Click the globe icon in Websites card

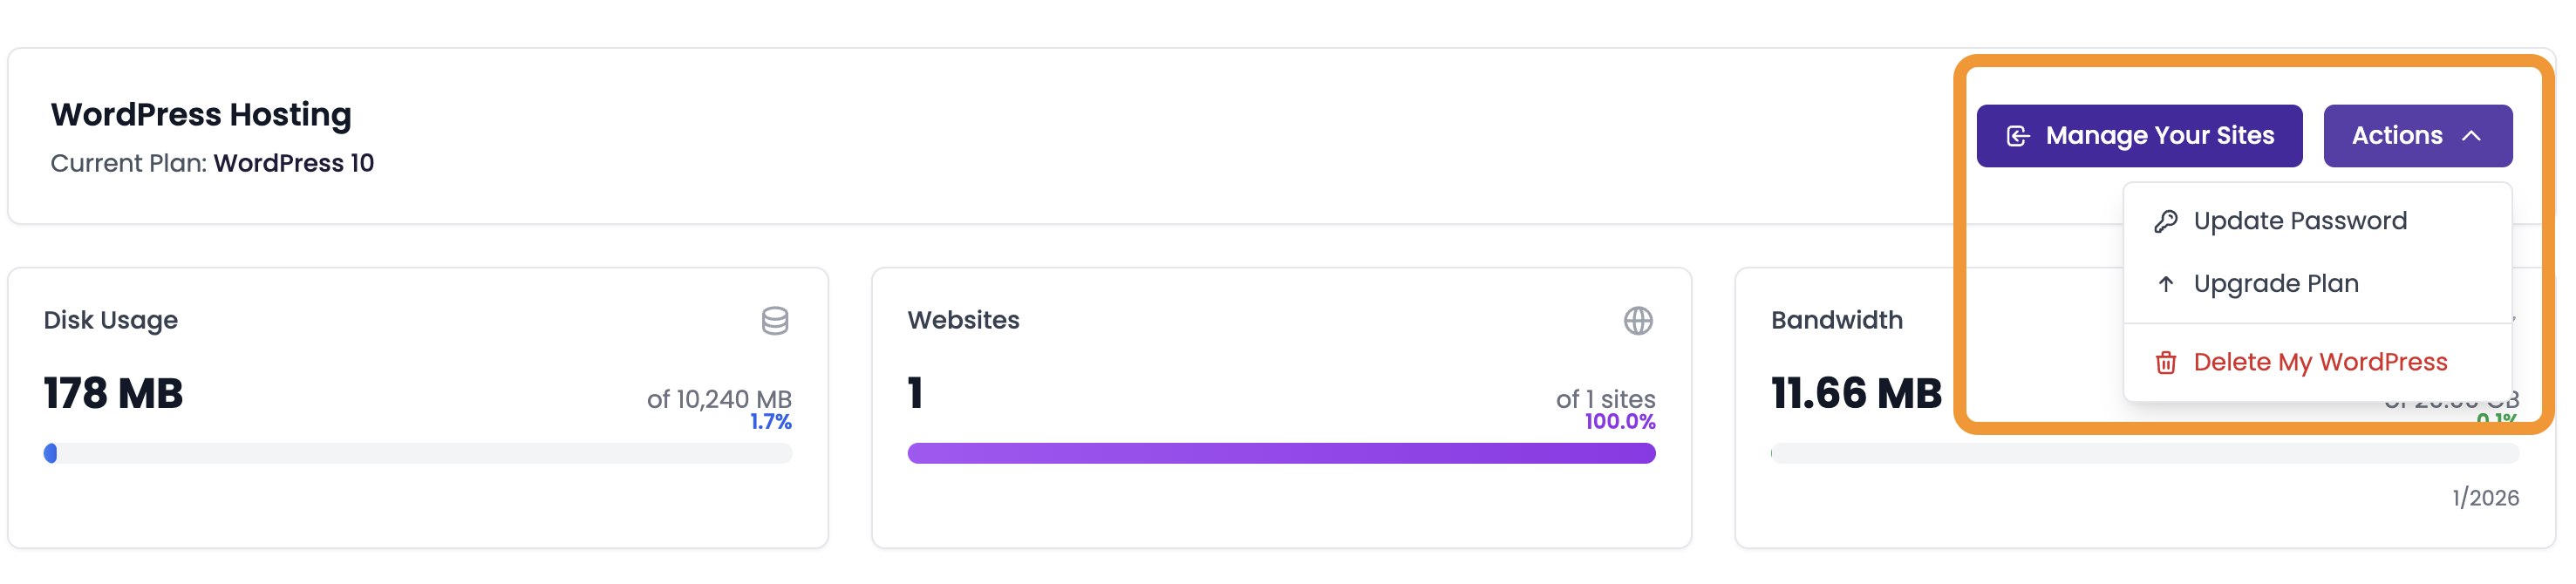point(1638,321)
